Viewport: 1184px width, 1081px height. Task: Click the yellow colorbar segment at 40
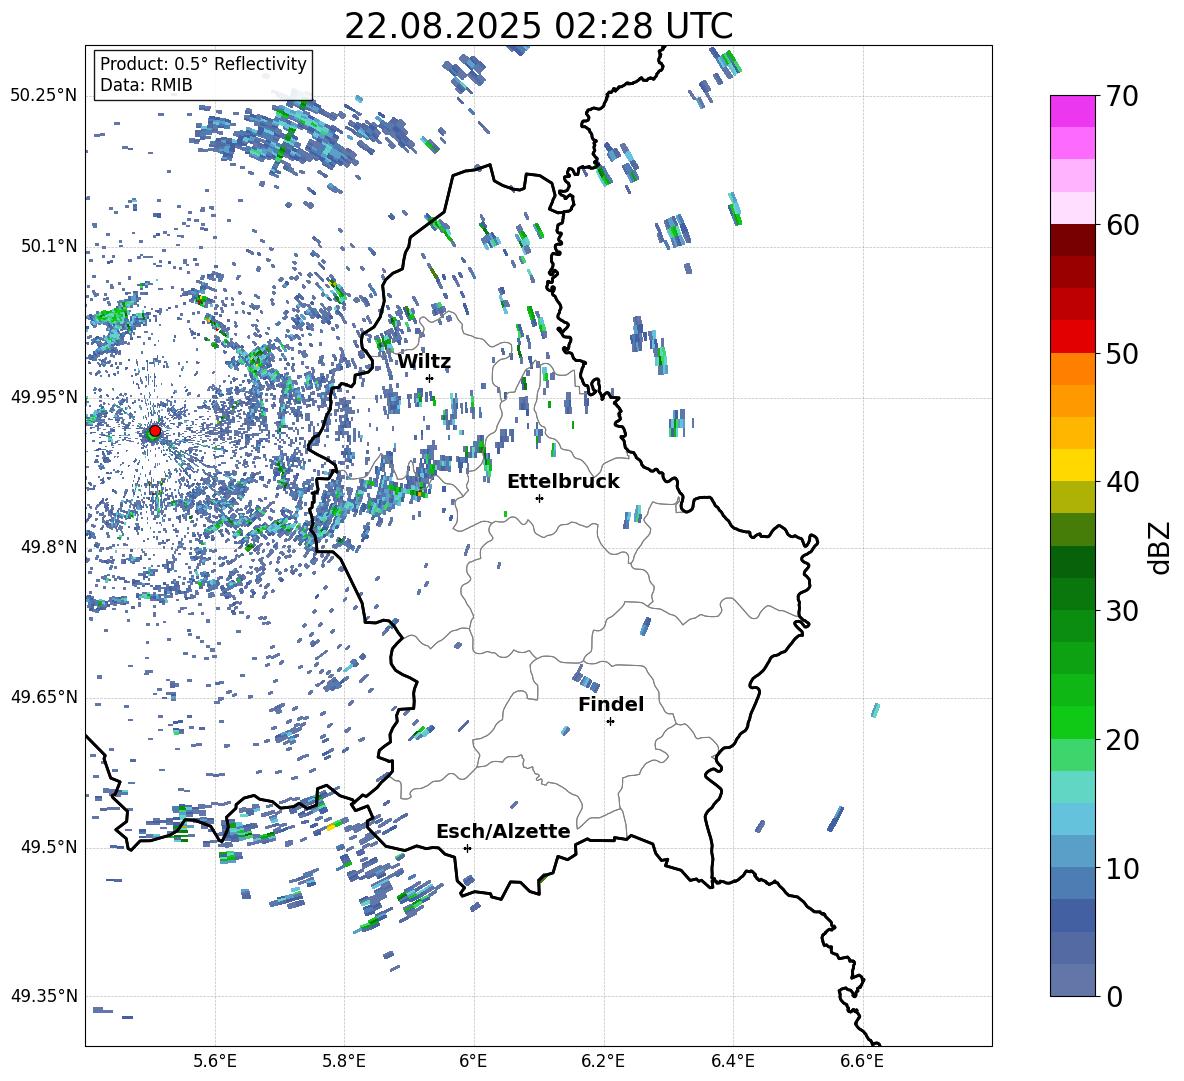click(x=1072, y=465)
